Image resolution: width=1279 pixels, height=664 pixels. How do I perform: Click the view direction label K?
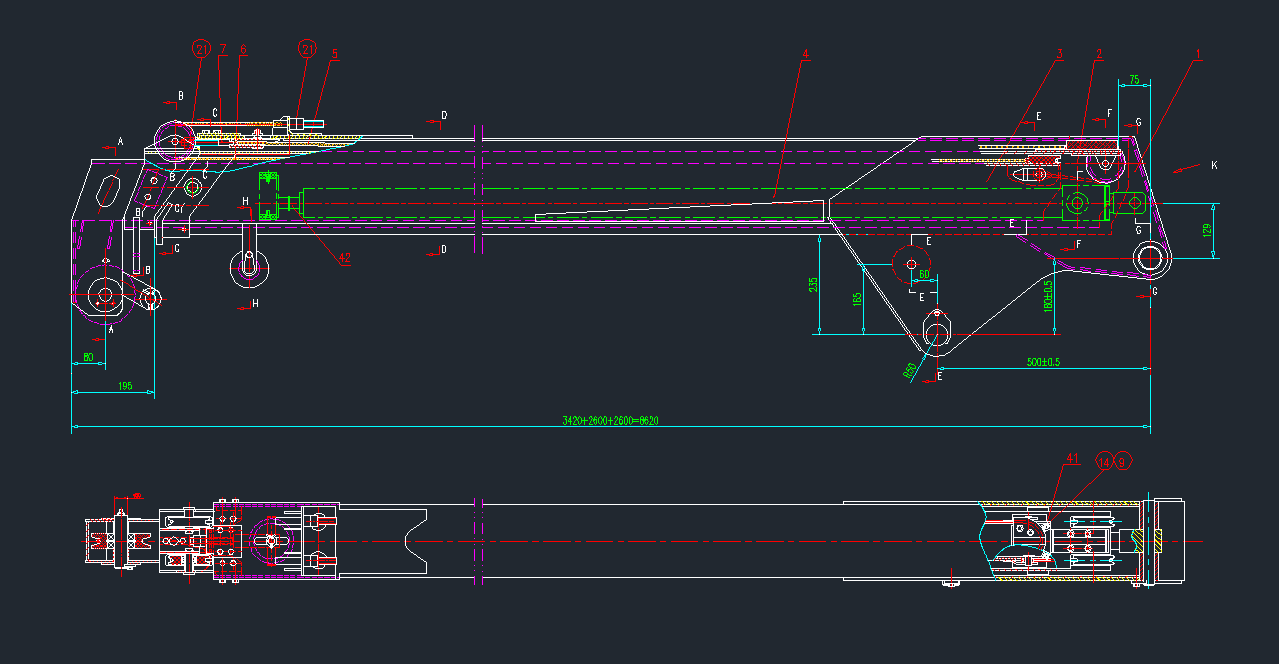[1214, 164]
